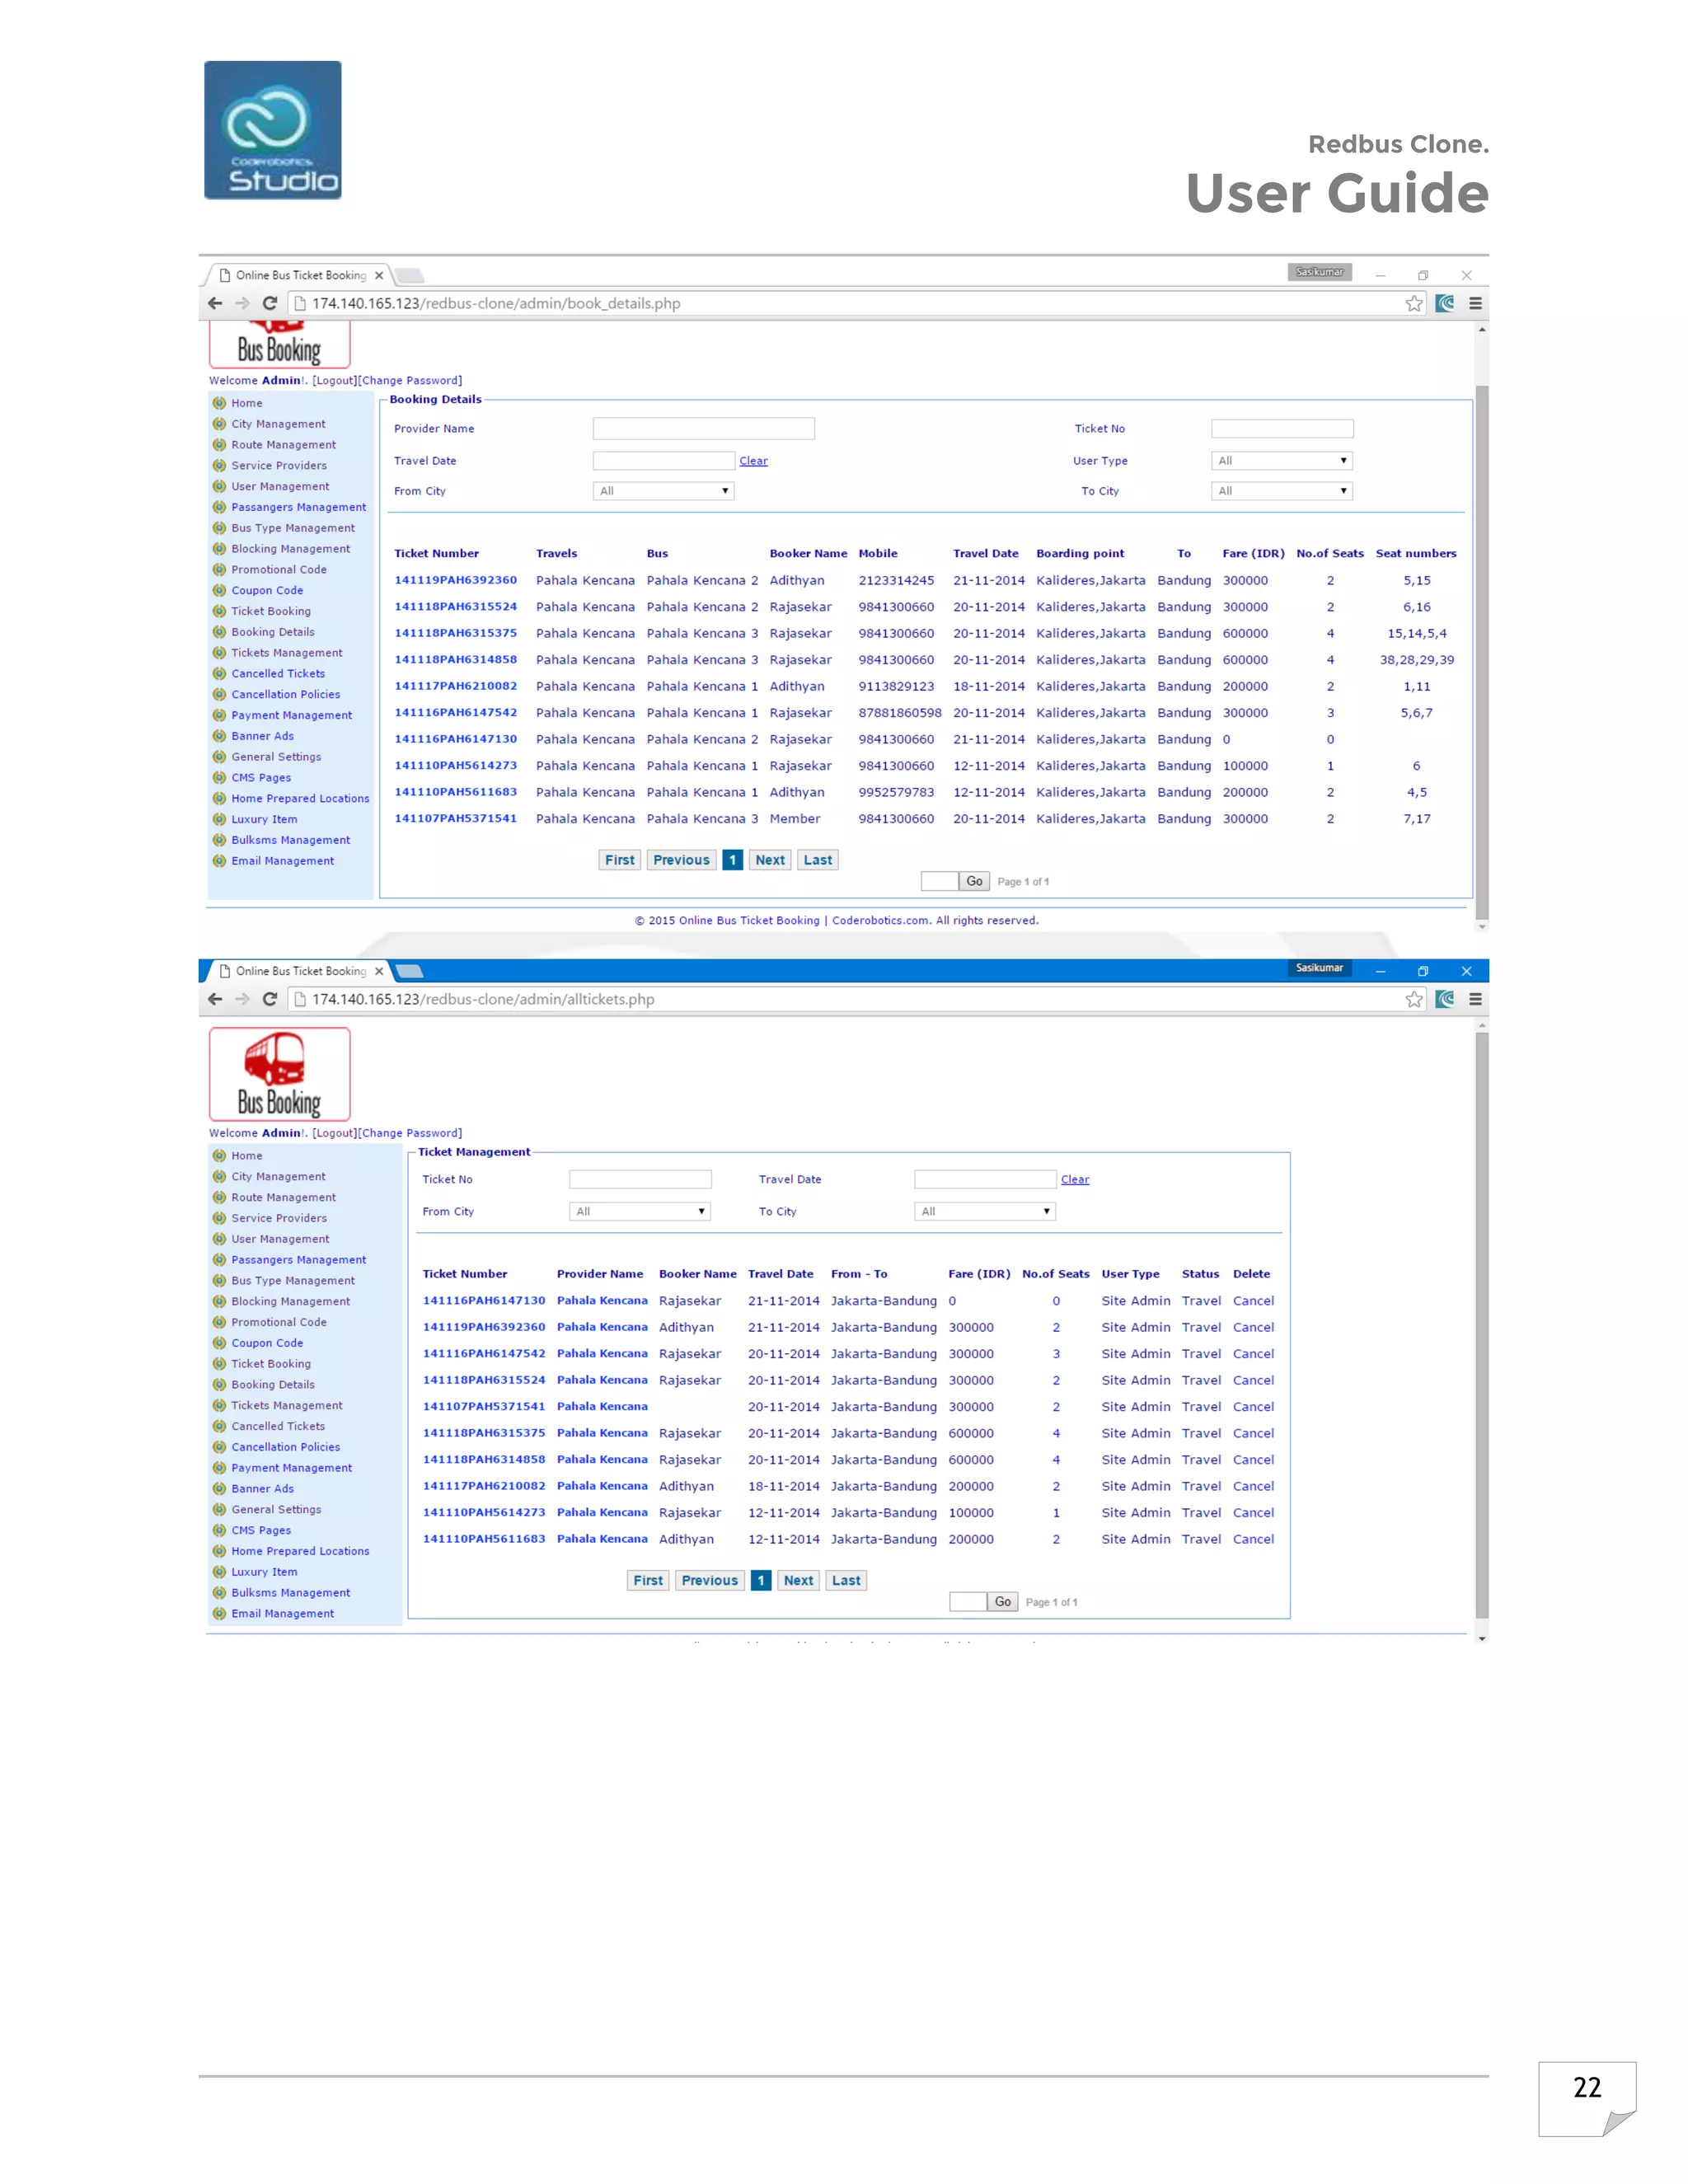This screenshot has width=1688, height=2184.
Task: Click the address bar URL book_details.php
Action: (496, 303)
